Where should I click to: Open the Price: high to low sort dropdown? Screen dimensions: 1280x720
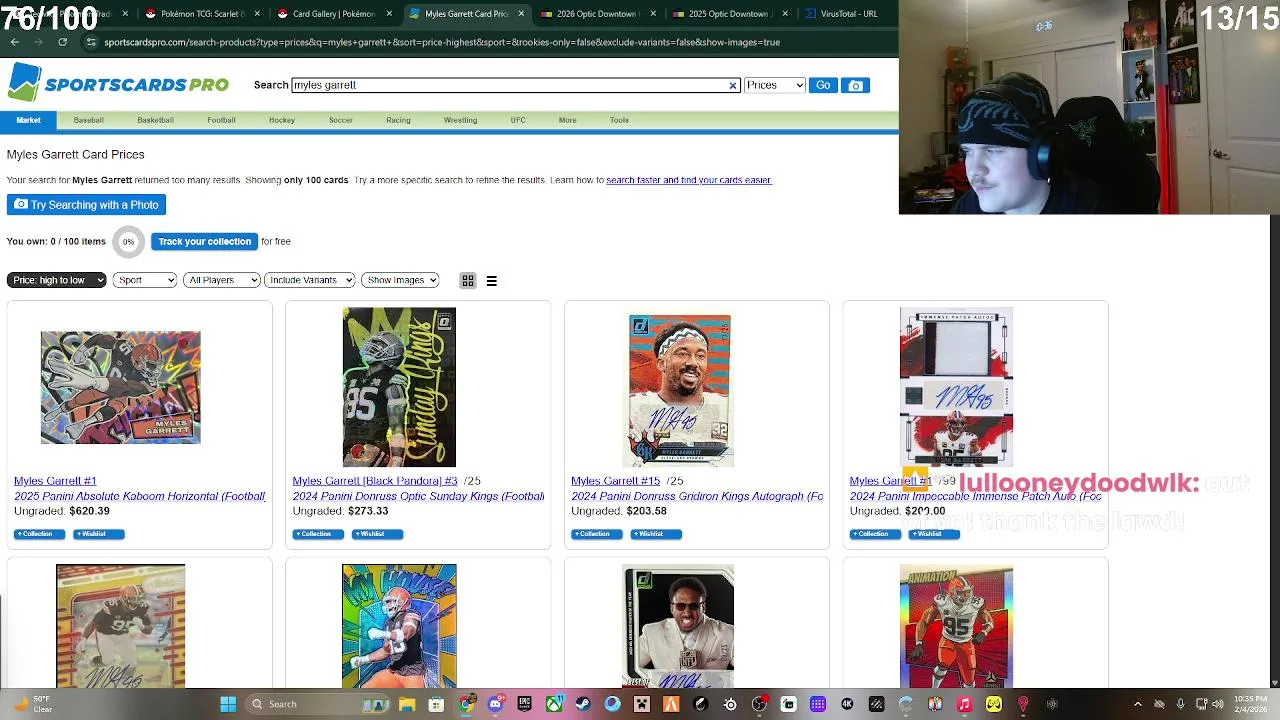pos(56,280)
